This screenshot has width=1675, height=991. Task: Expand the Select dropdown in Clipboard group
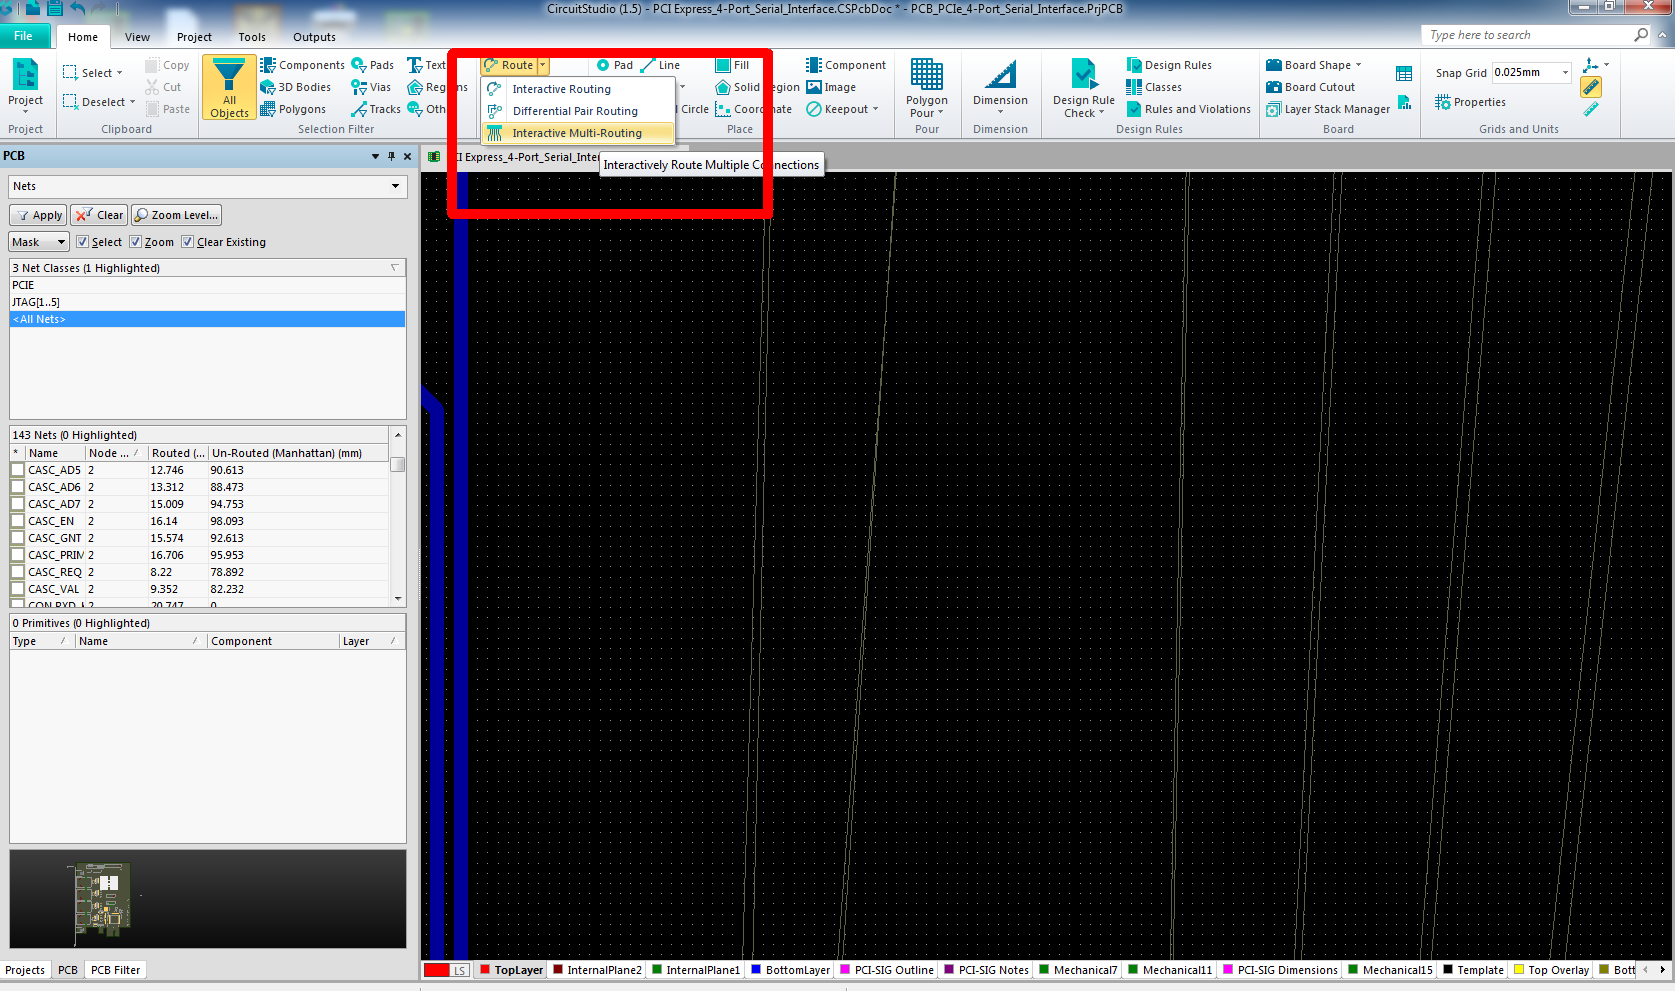(x=119, y=73)
